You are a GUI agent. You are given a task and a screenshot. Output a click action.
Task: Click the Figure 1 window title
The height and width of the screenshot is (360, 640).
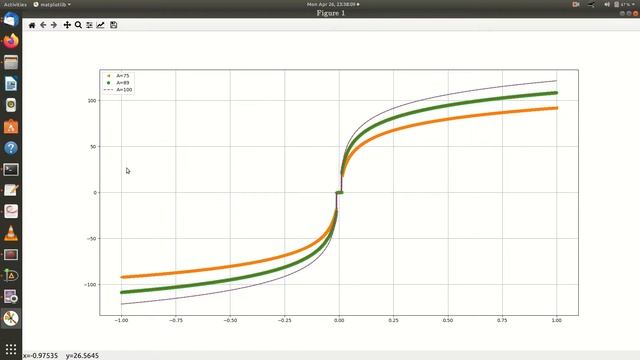(x=331, y=13)
